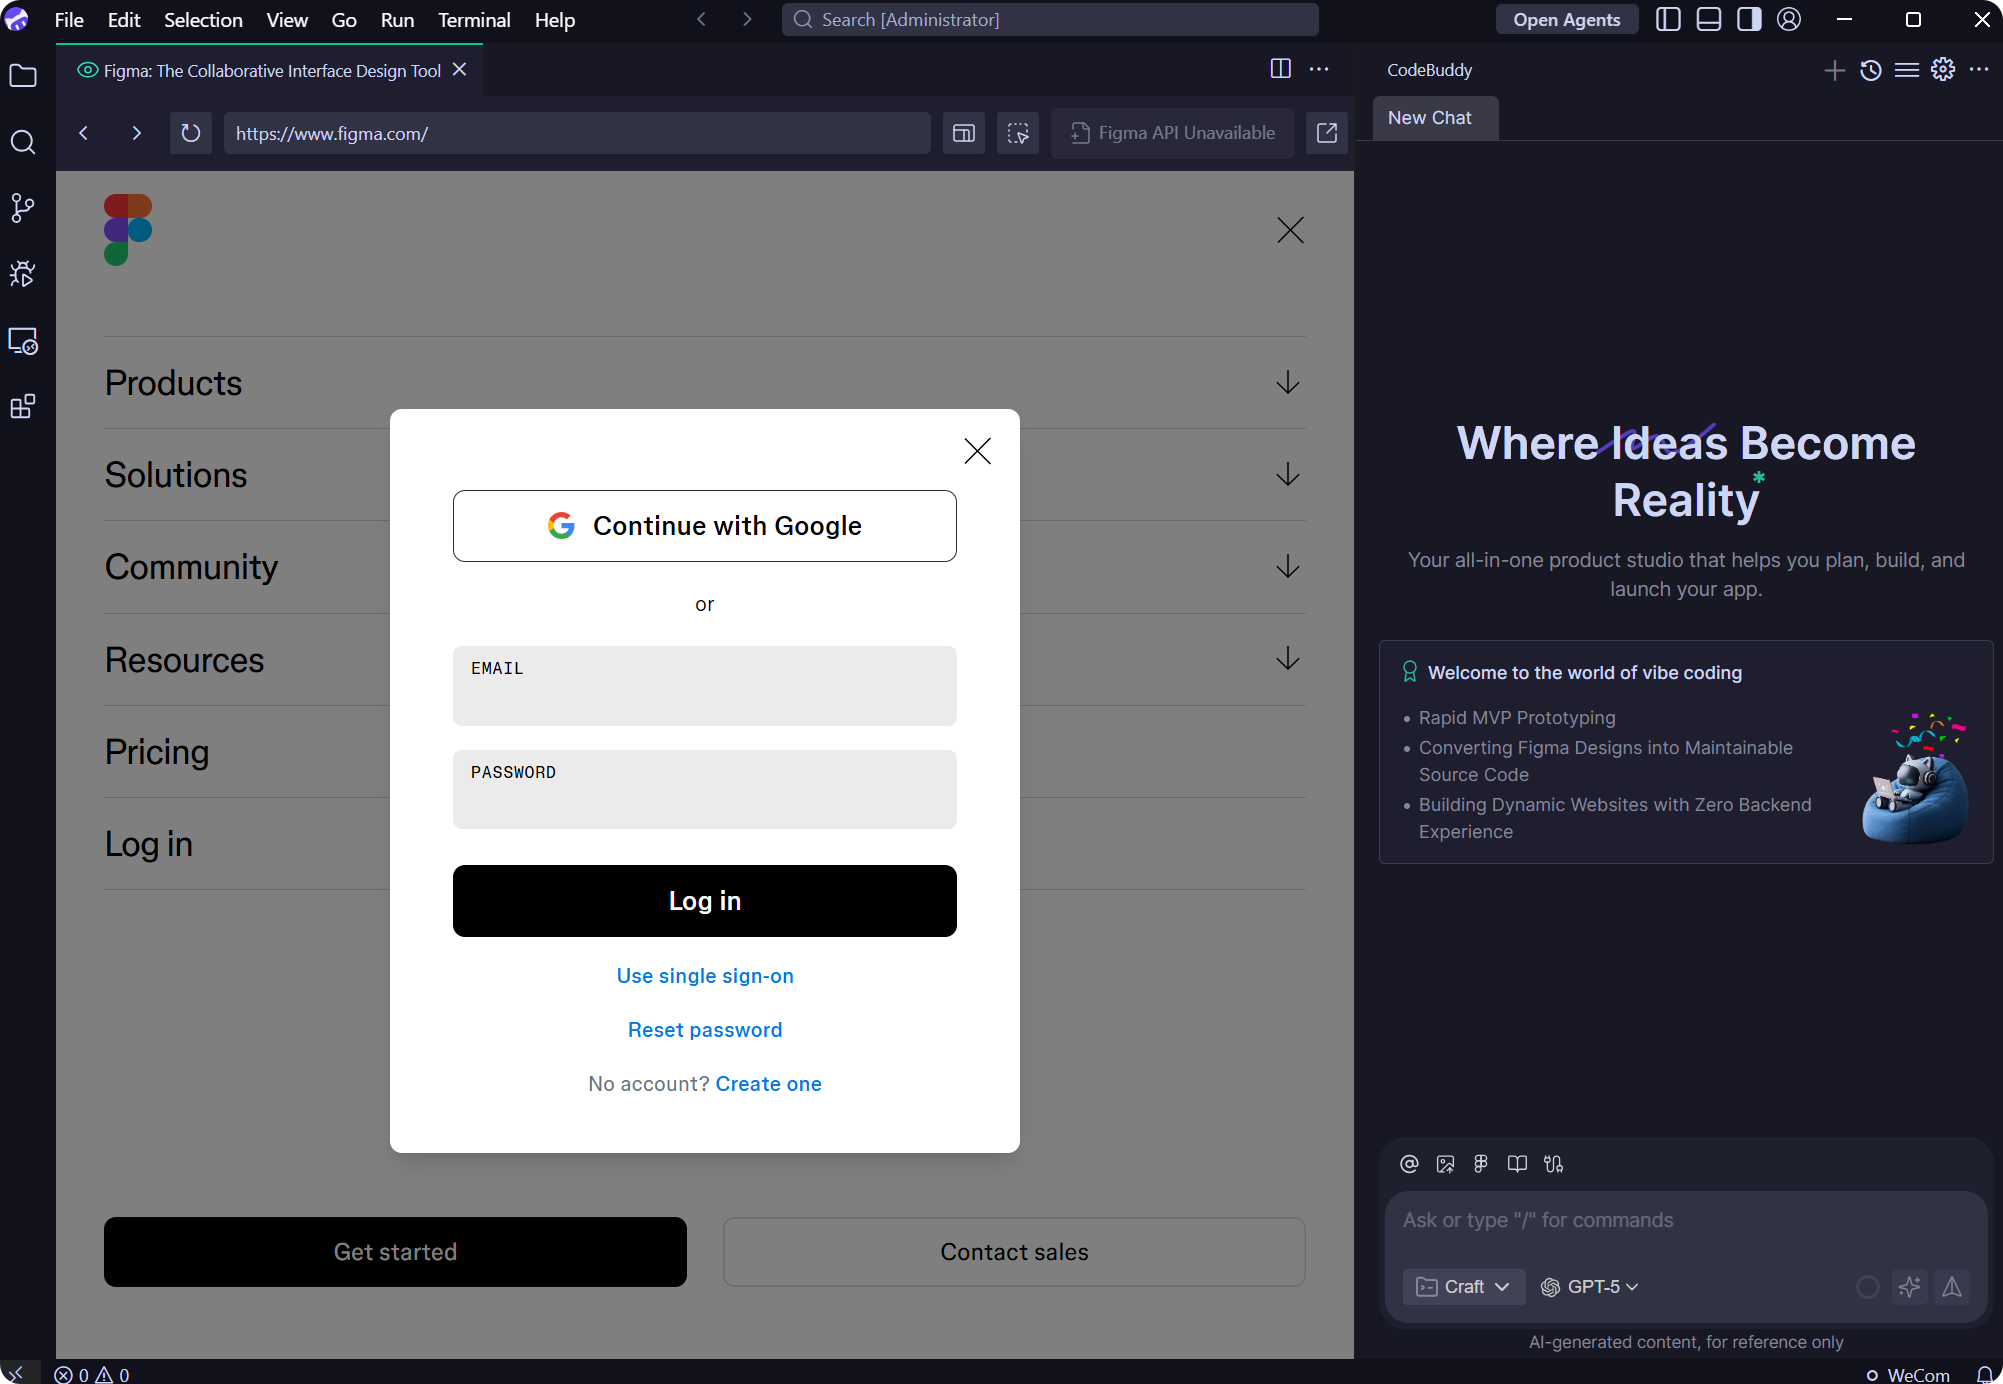Click Use single sign-on link
The width and height of the screenshot is (2003, 1384).
(705, 976)
